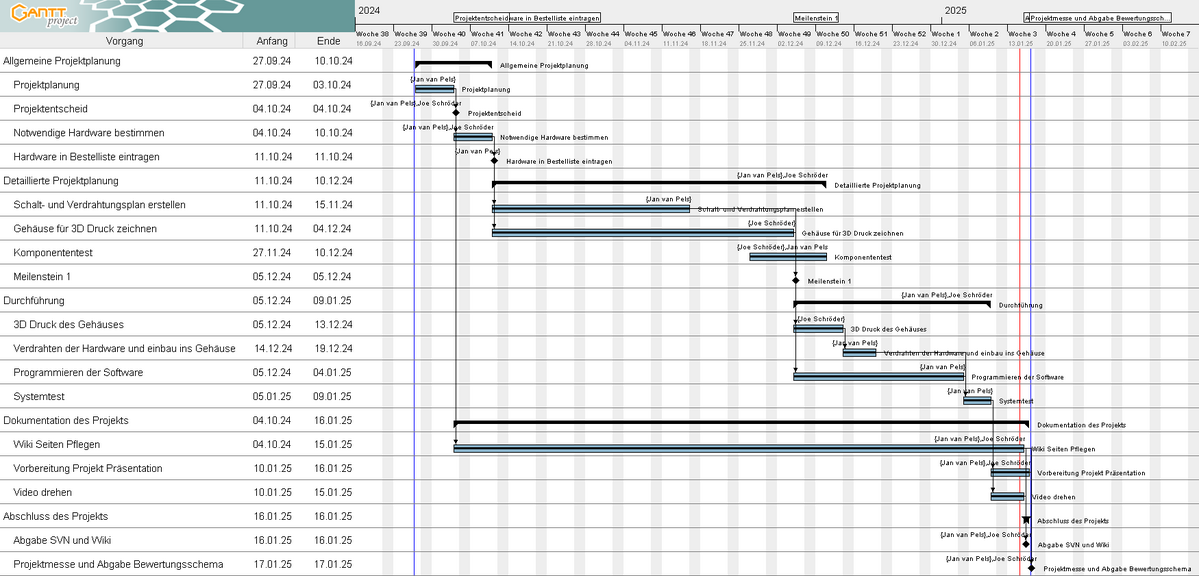Select the Abgabe SVN und Wiki milestone diamond
Screen dimensions: 1199x576
pos(1026,545)
